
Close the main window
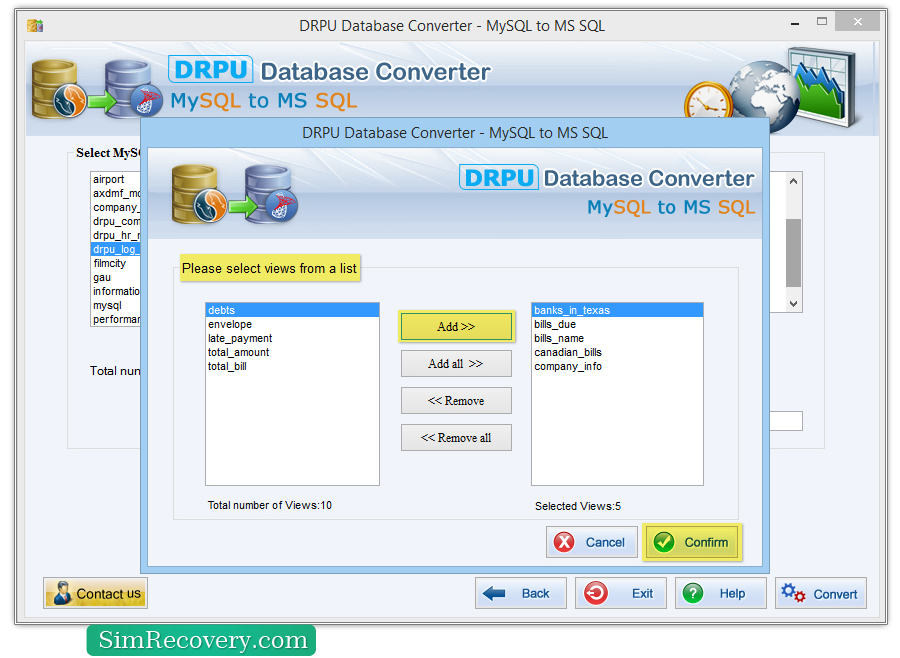point(858,21)
